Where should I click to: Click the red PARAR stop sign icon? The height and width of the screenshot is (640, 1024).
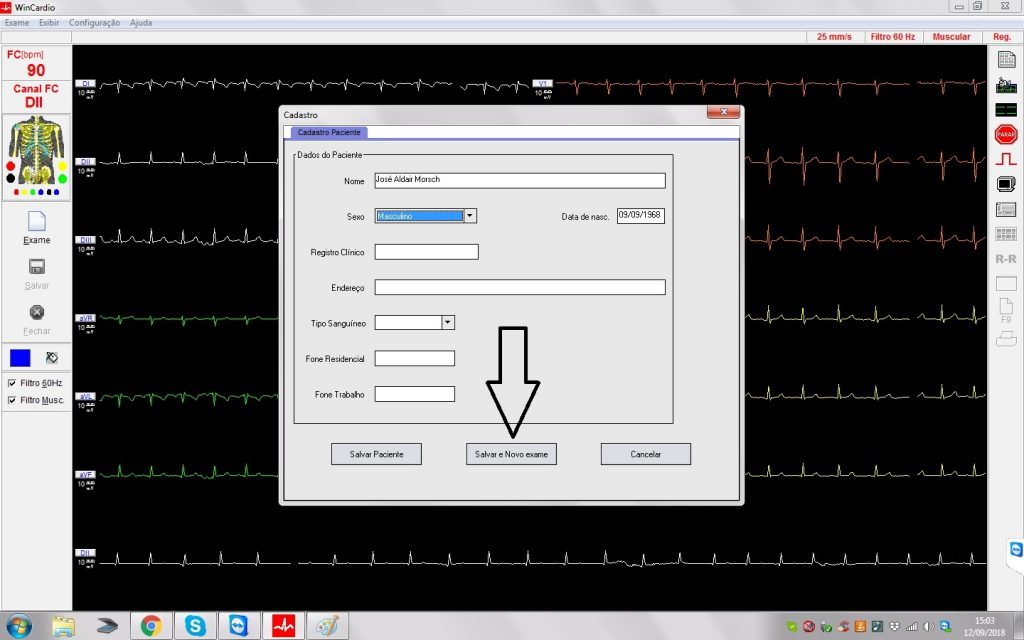pyautogui.click(x=1006, y=134)
